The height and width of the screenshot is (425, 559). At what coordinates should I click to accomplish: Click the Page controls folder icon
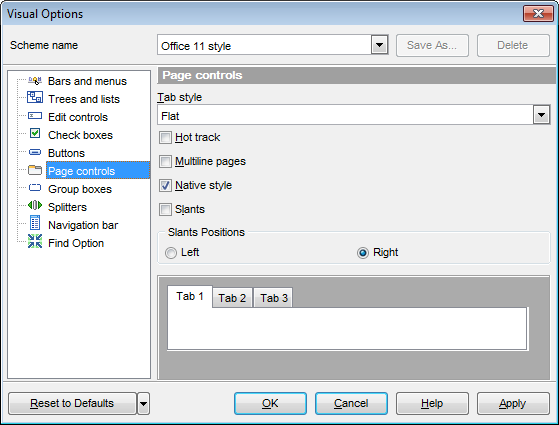tap(35, 170)
